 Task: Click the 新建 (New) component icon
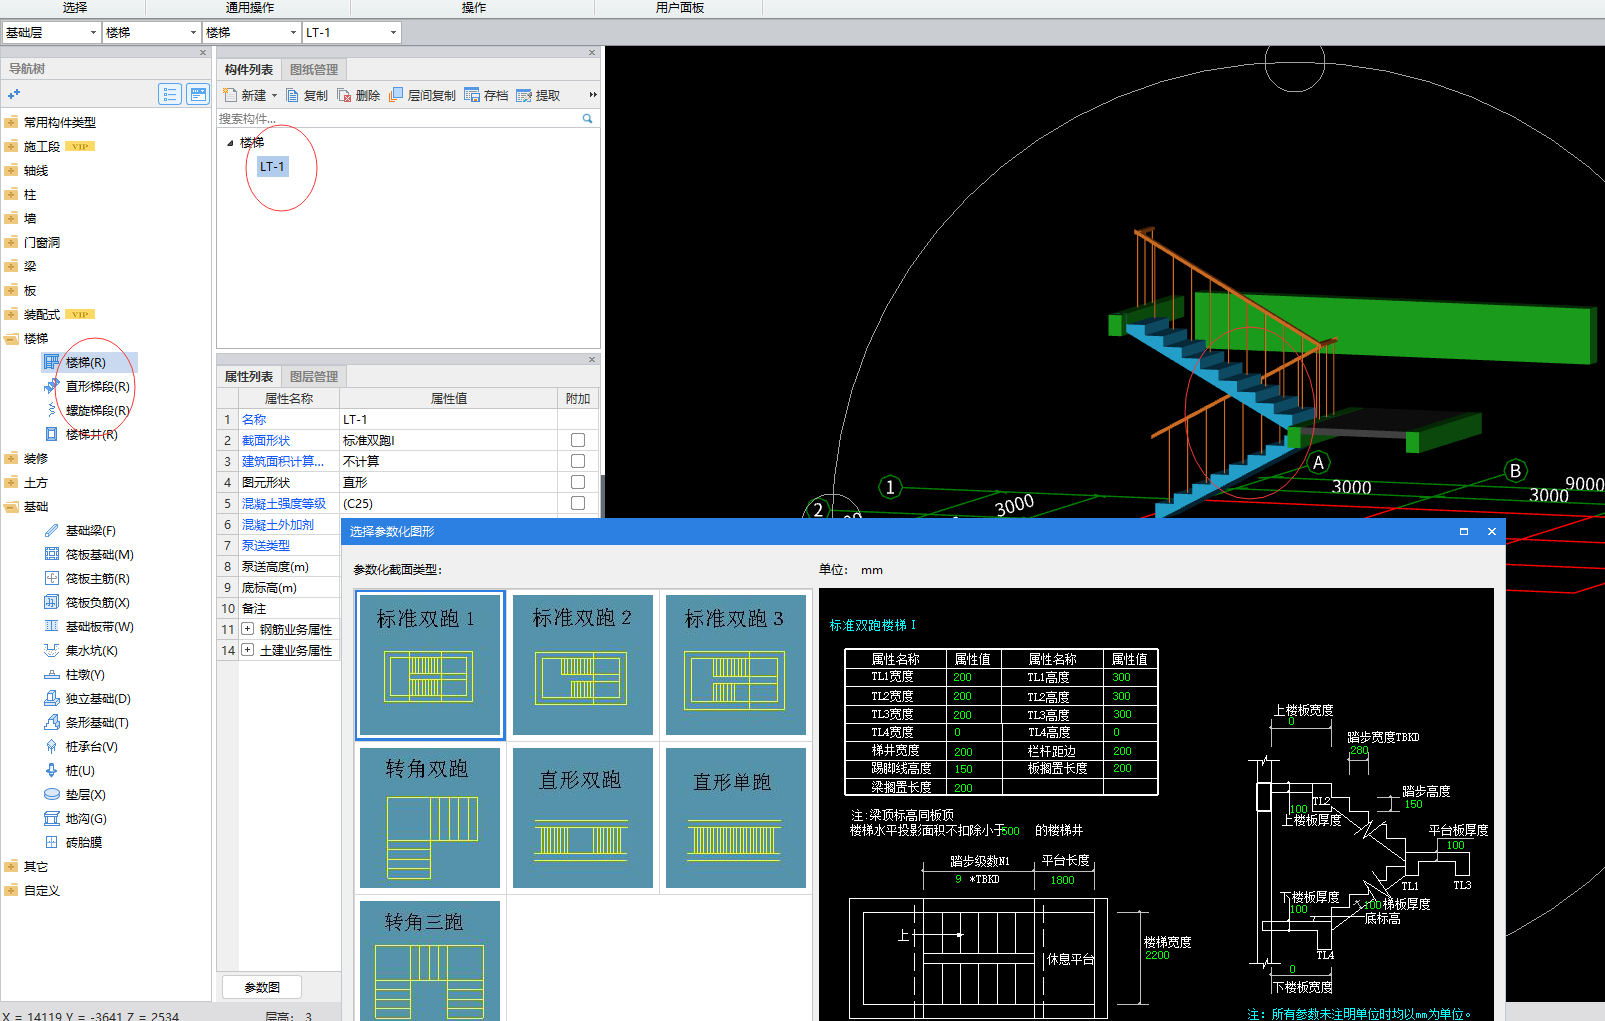[x=231, y=95]
